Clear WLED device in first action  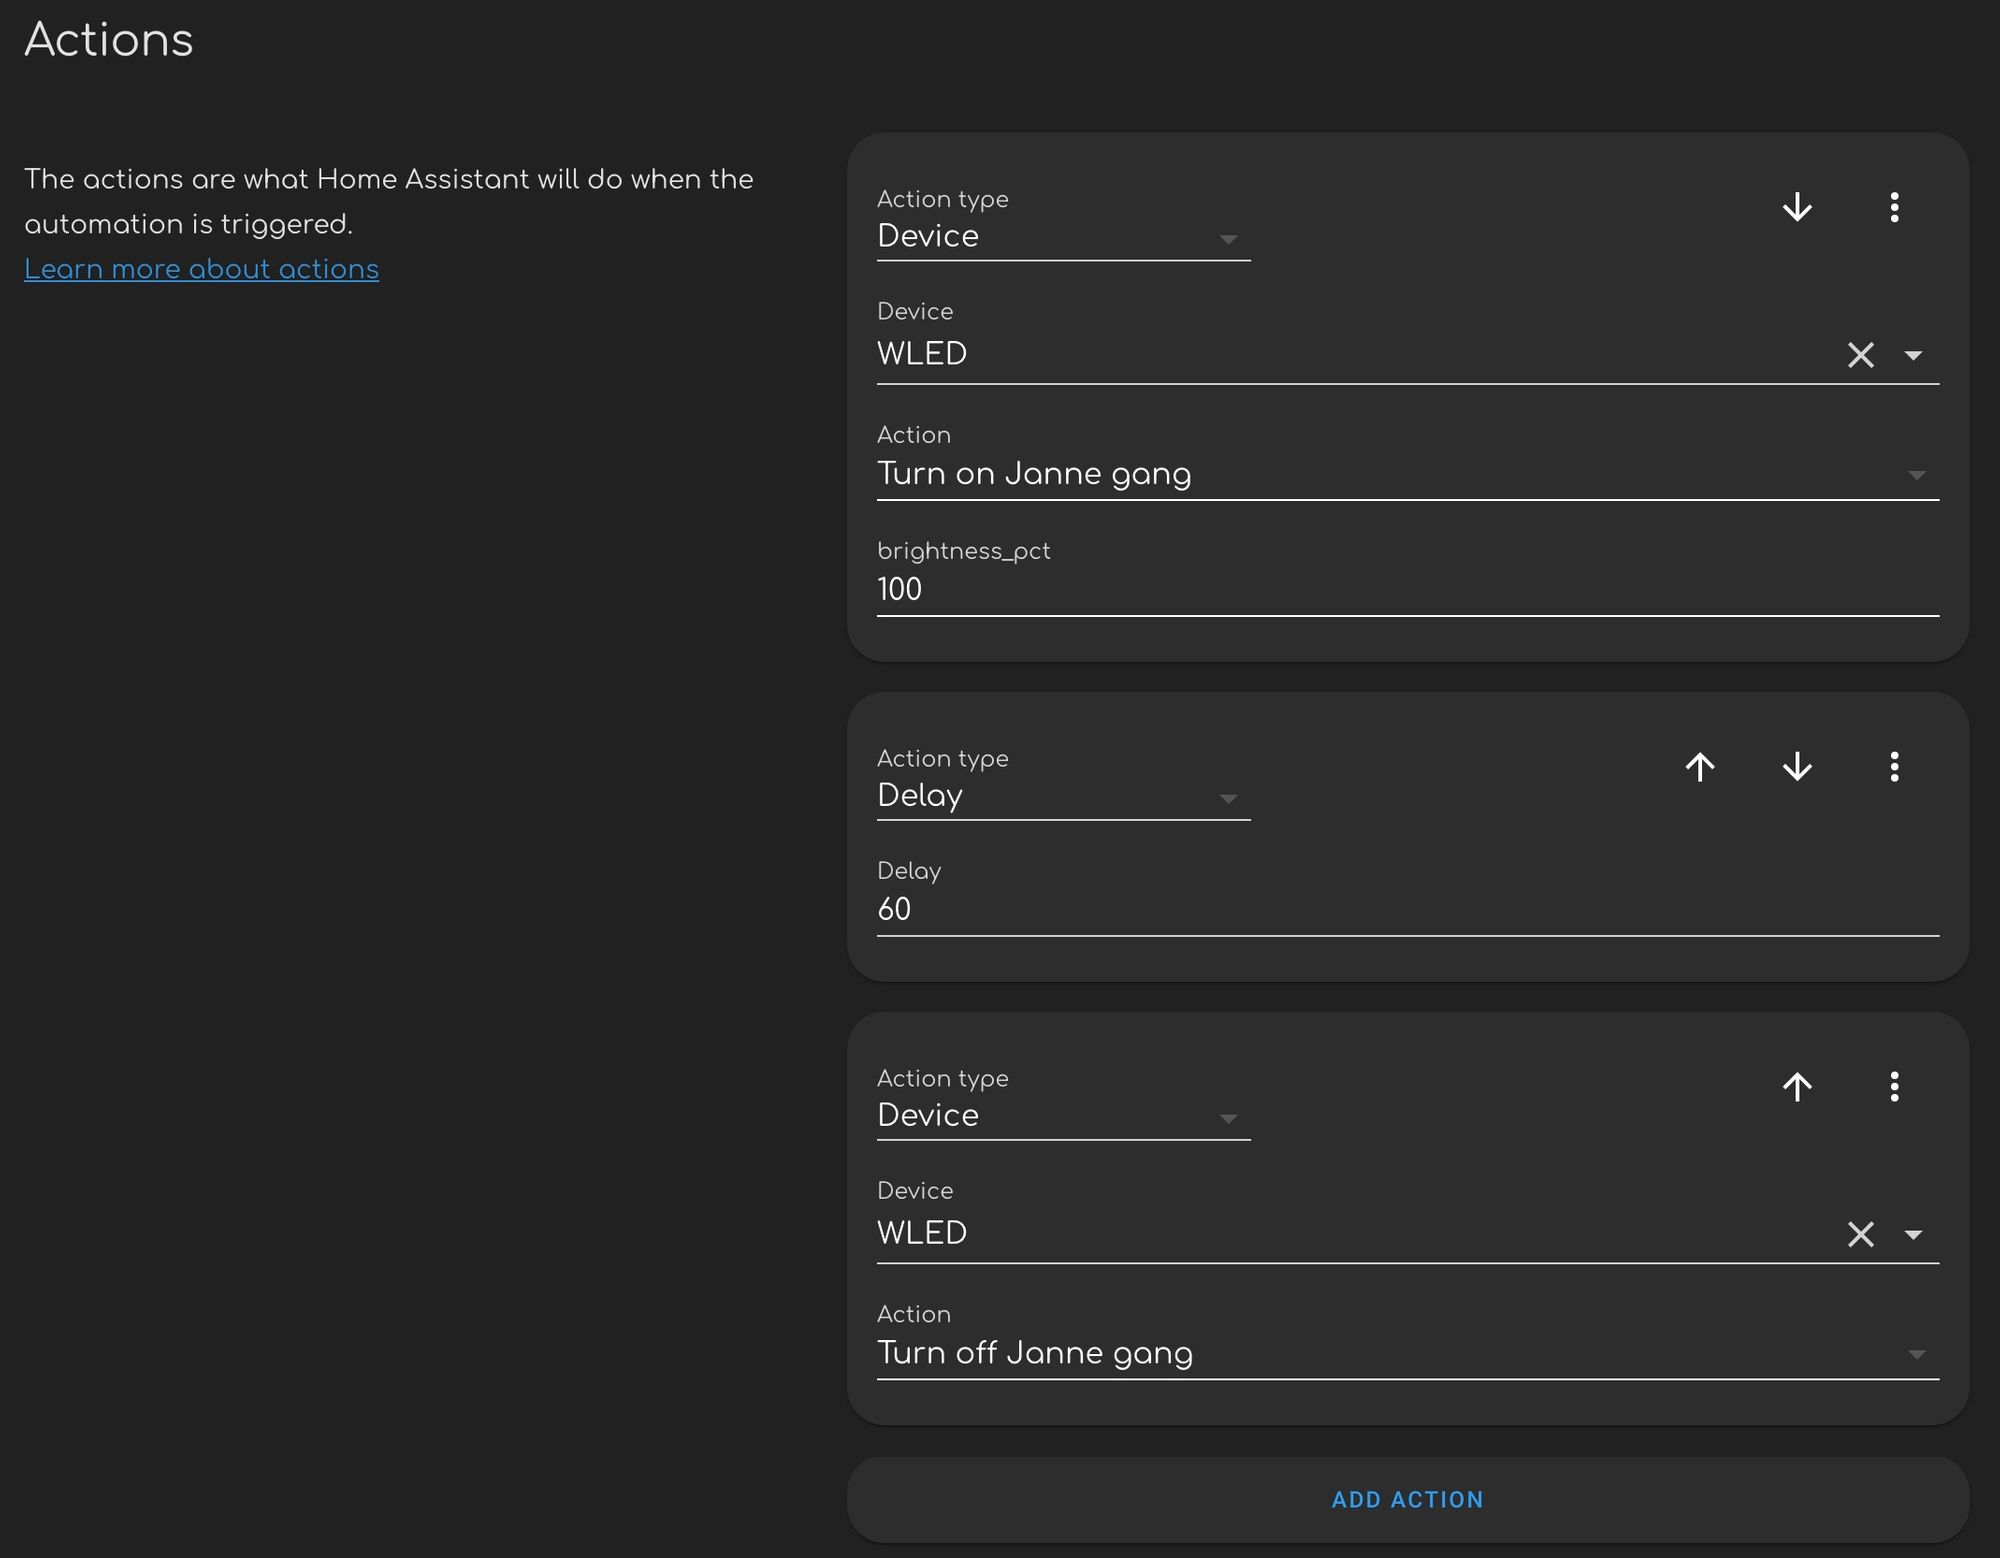(x=1860, y=355)
